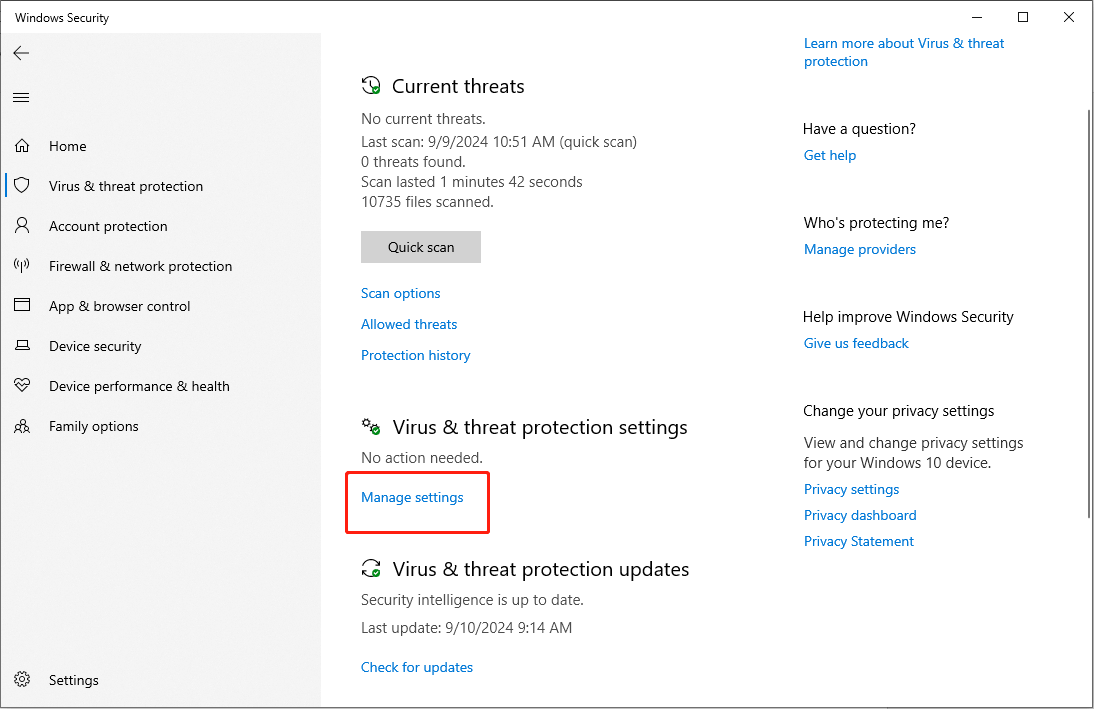The width and height of the screenshot is (1094, 709).
Task: Open Scan options link
Action: 400,293
